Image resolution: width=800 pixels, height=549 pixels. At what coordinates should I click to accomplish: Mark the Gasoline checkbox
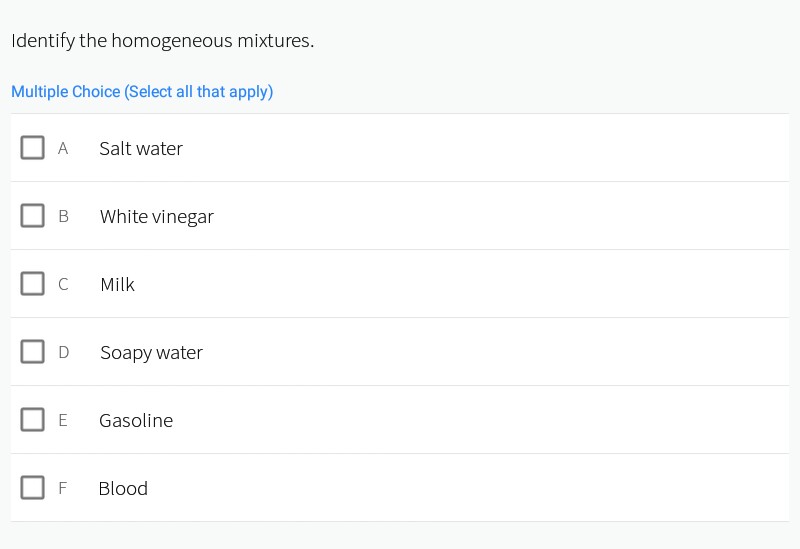pyautogui.click(x=33, y=420)
